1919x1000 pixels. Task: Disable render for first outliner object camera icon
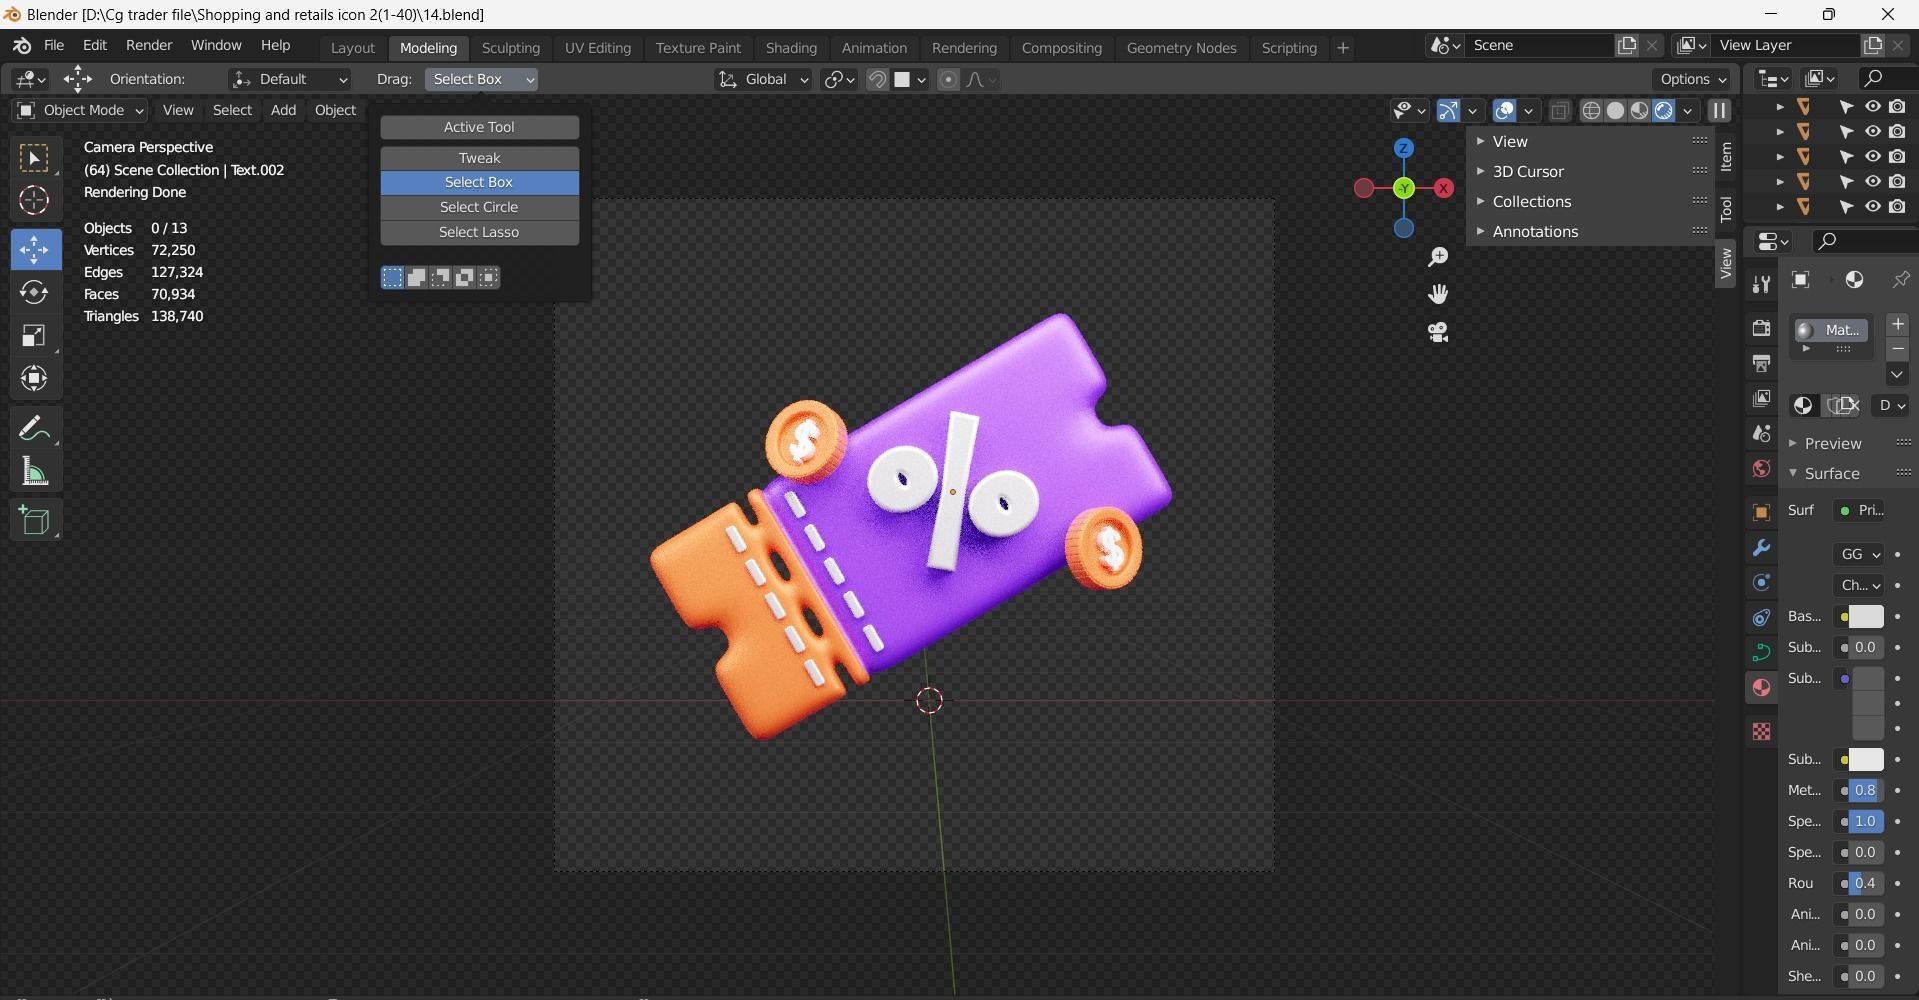1897,107
